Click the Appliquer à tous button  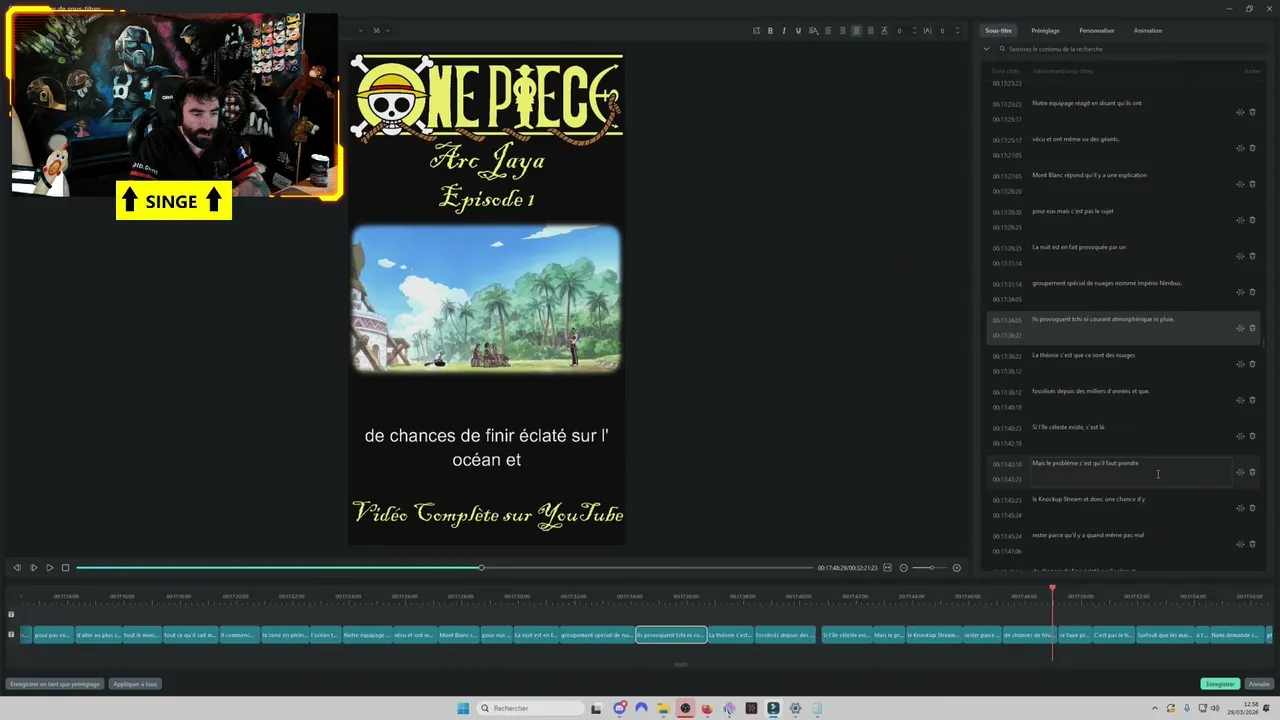point(135,684)
